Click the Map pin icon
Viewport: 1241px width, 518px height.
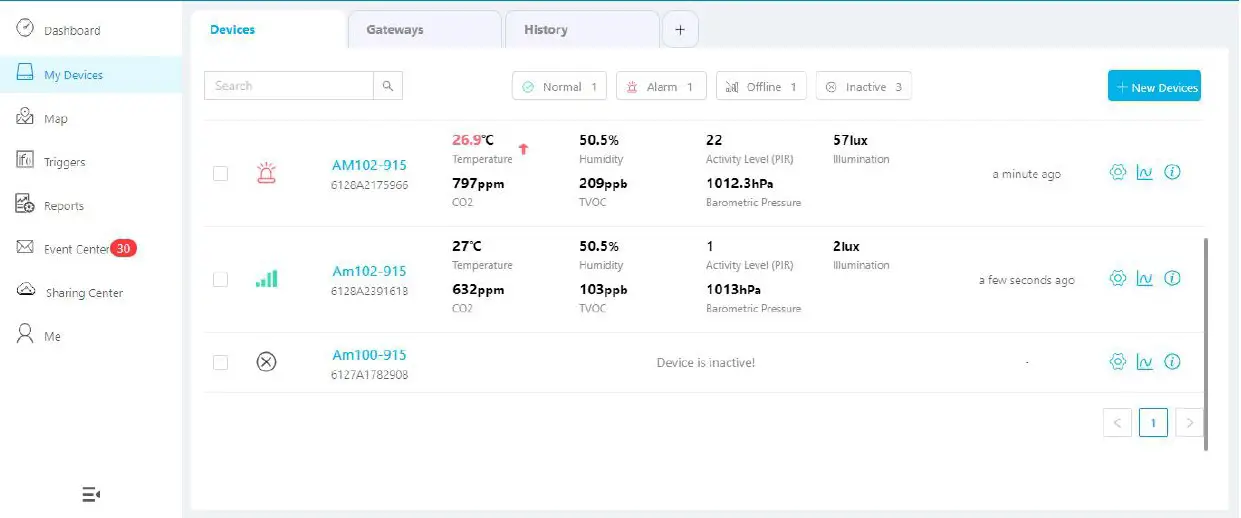click(x=26, y=117)
